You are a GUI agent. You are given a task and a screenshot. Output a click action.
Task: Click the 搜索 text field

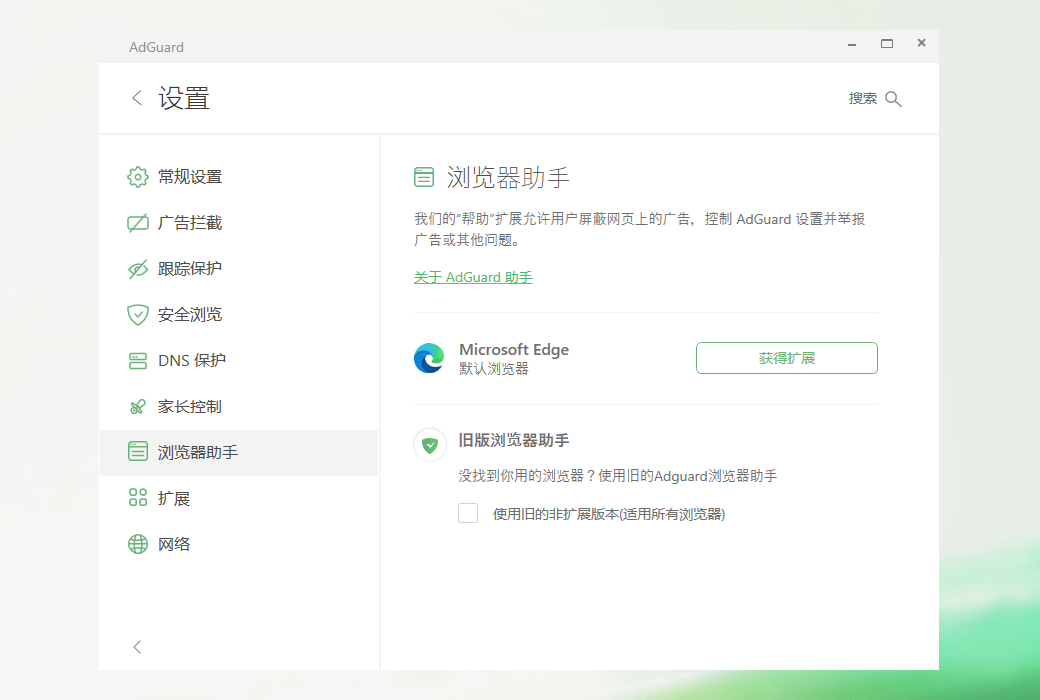tap(862, 98)
